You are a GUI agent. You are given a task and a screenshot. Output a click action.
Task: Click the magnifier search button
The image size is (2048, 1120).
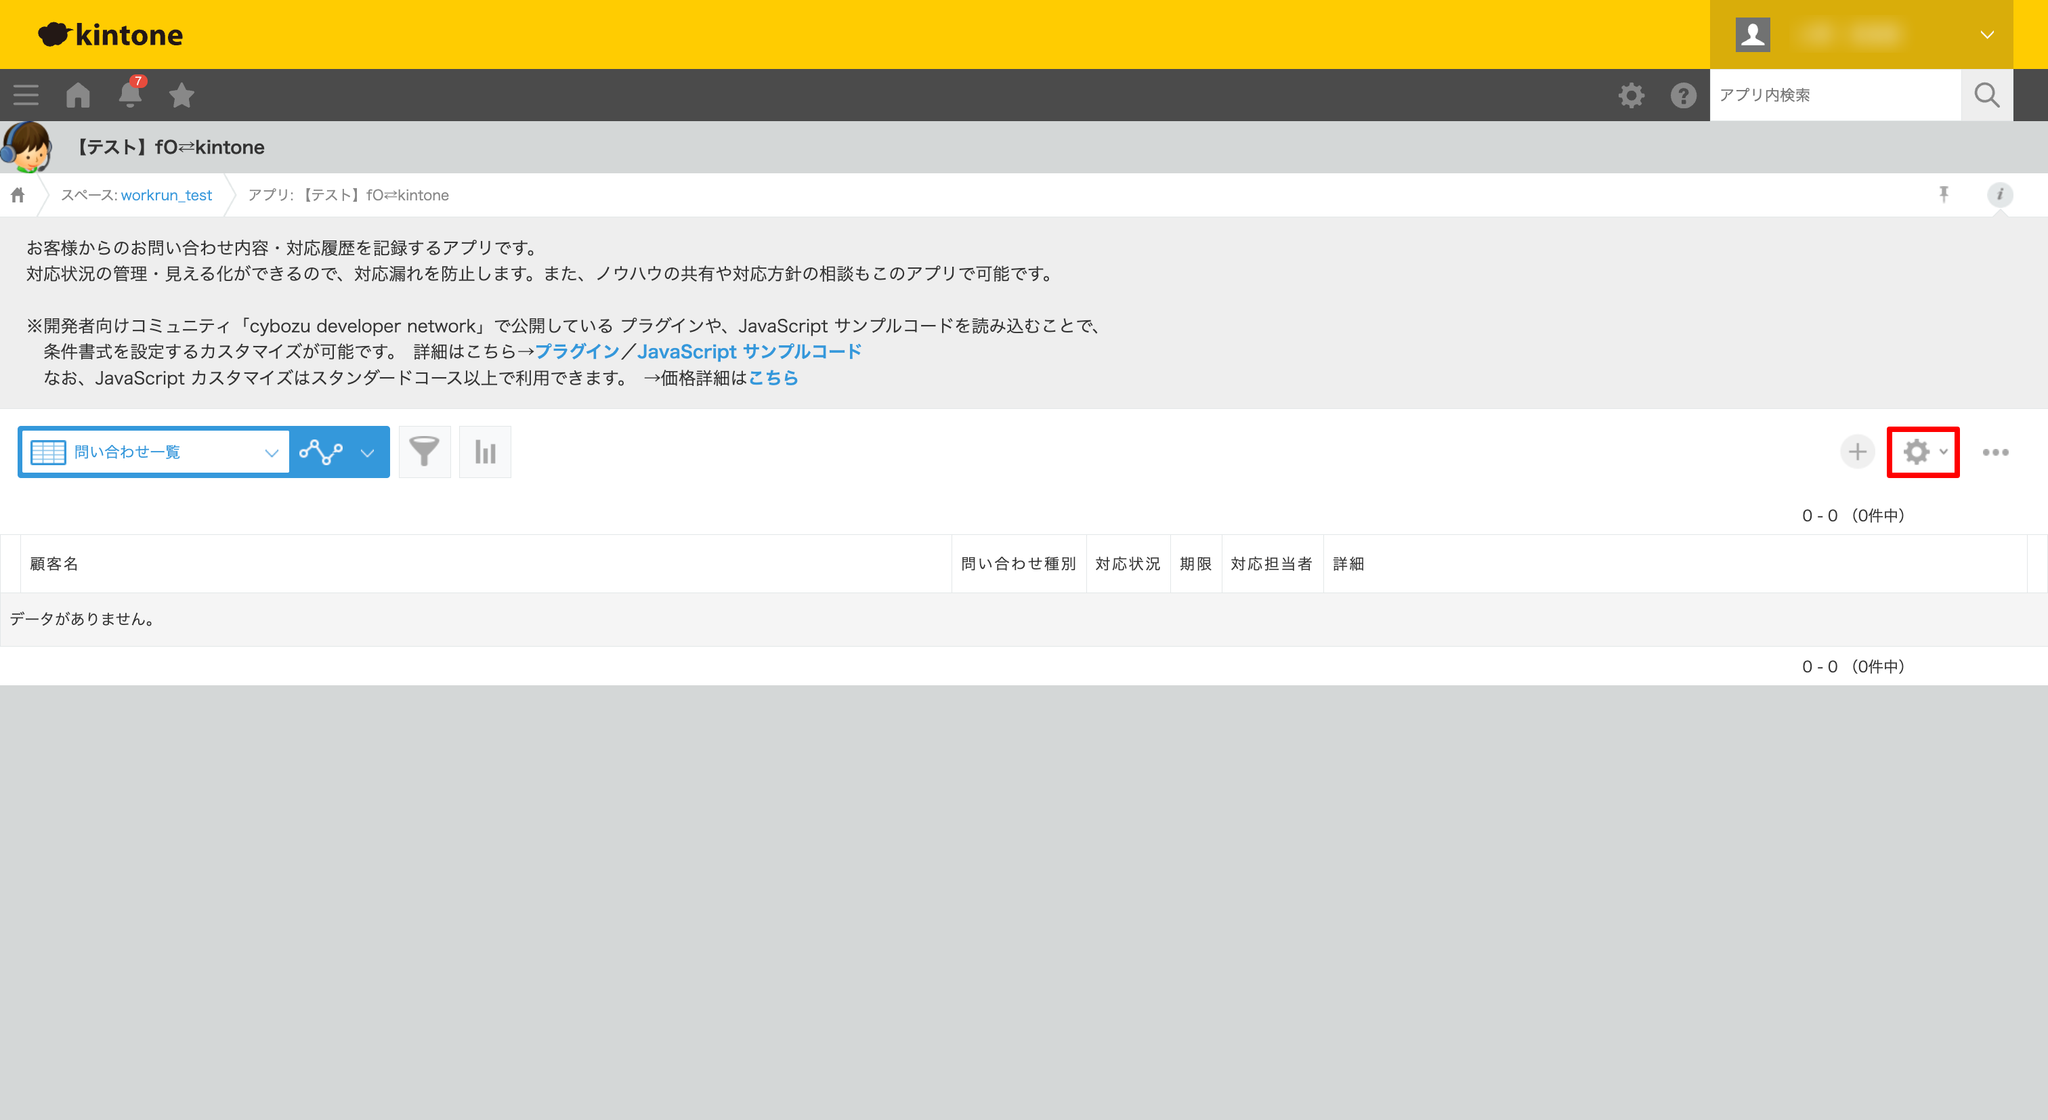(x=1986, y=95)
